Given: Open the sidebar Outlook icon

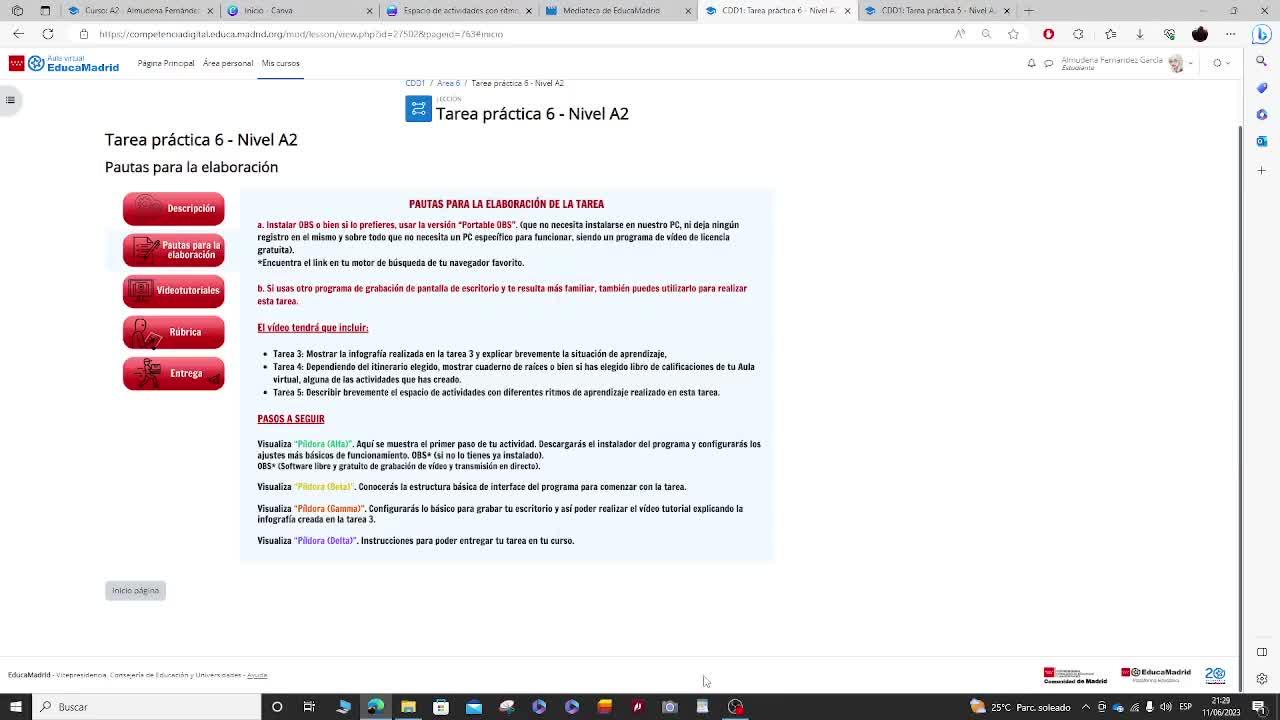Looking at the screenshot, I should pyautogui.click(x=1262, y=141).
